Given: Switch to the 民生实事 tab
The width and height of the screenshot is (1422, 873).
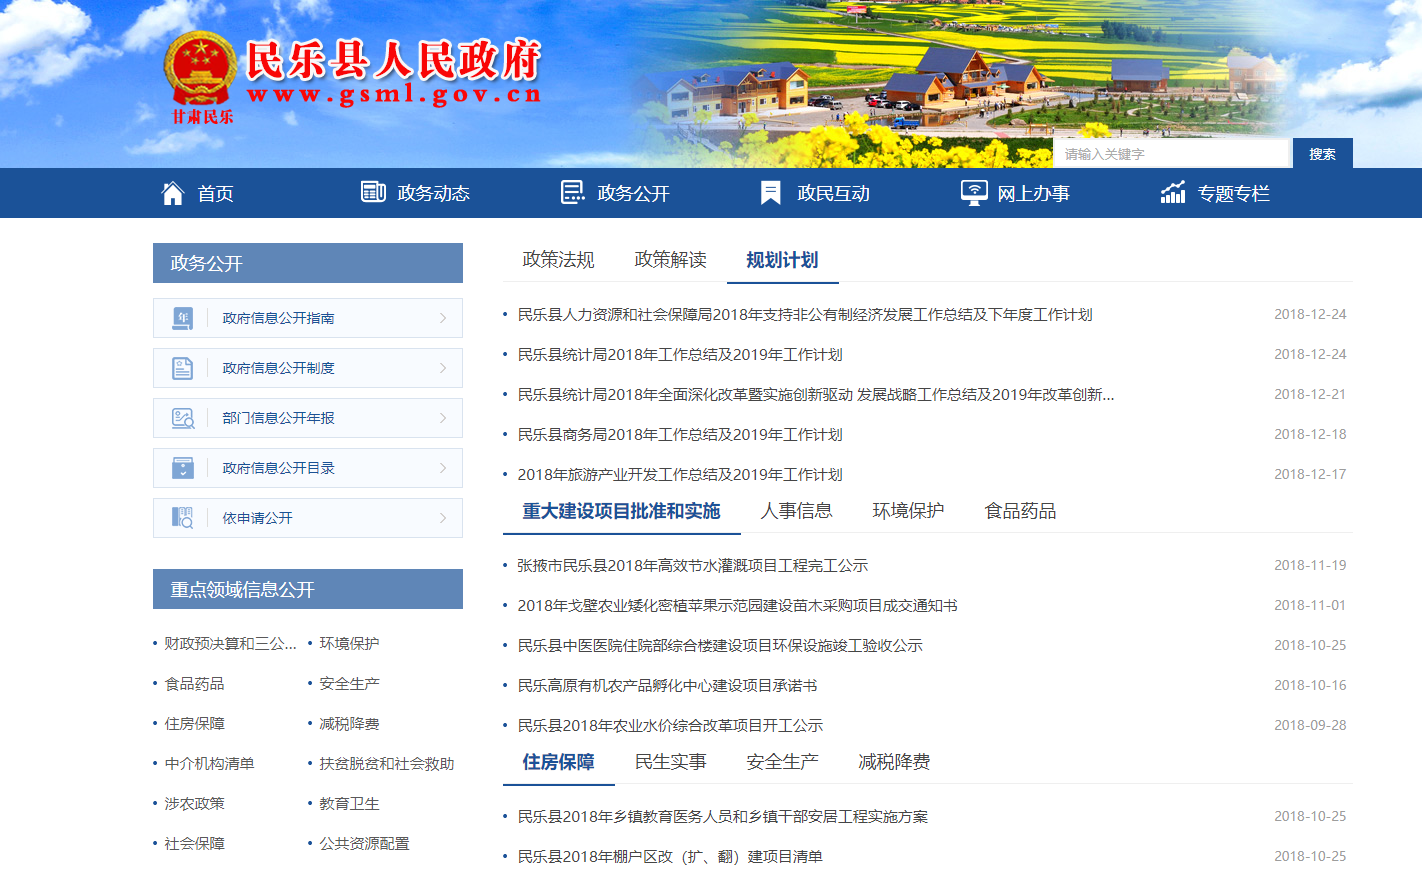Looking at the screenshot, I should coord(670,762).
